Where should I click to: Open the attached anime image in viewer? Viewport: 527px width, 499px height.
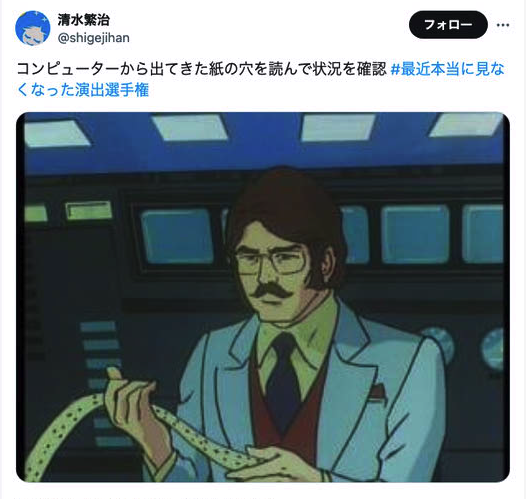tap(263, 297)
